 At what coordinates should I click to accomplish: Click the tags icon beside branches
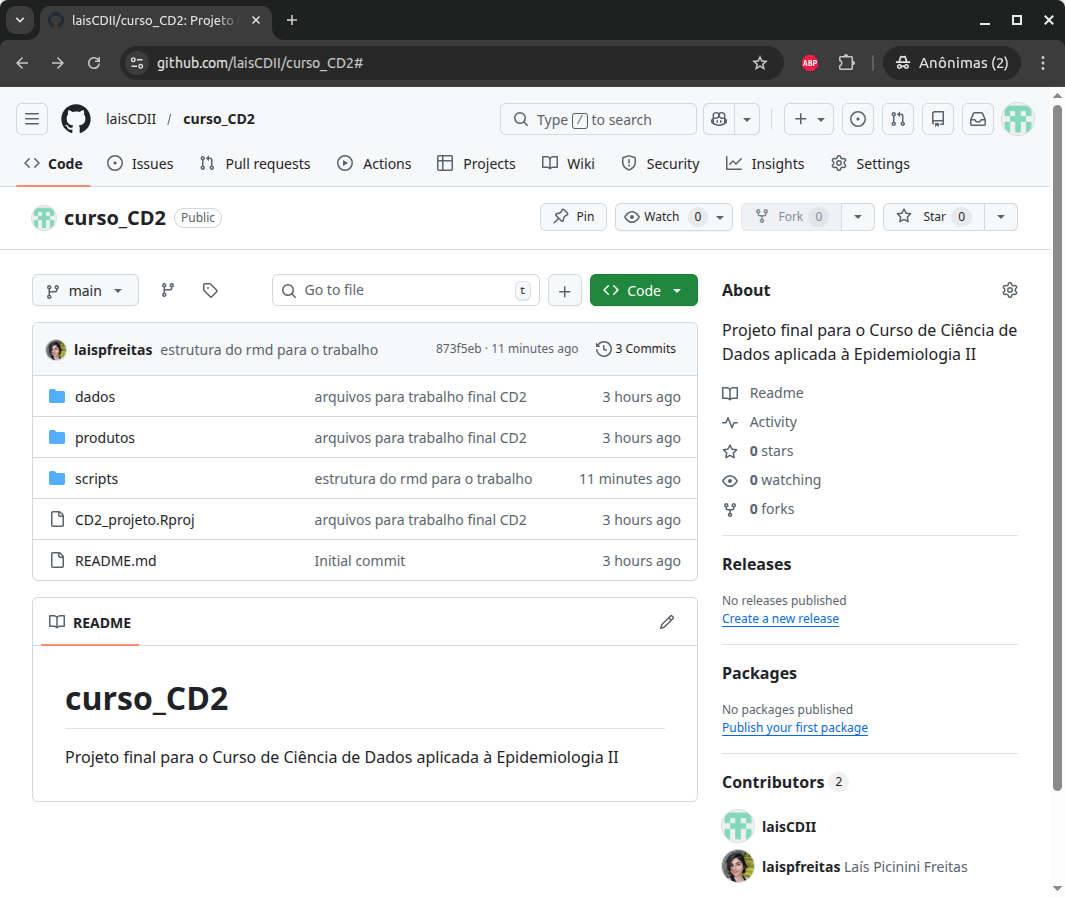(210, 290)
